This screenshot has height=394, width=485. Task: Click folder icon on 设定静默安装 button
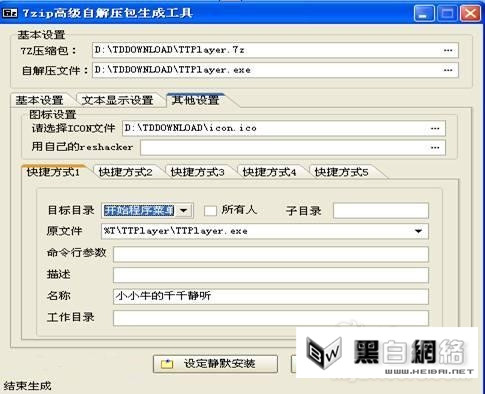tap(167, 364)
